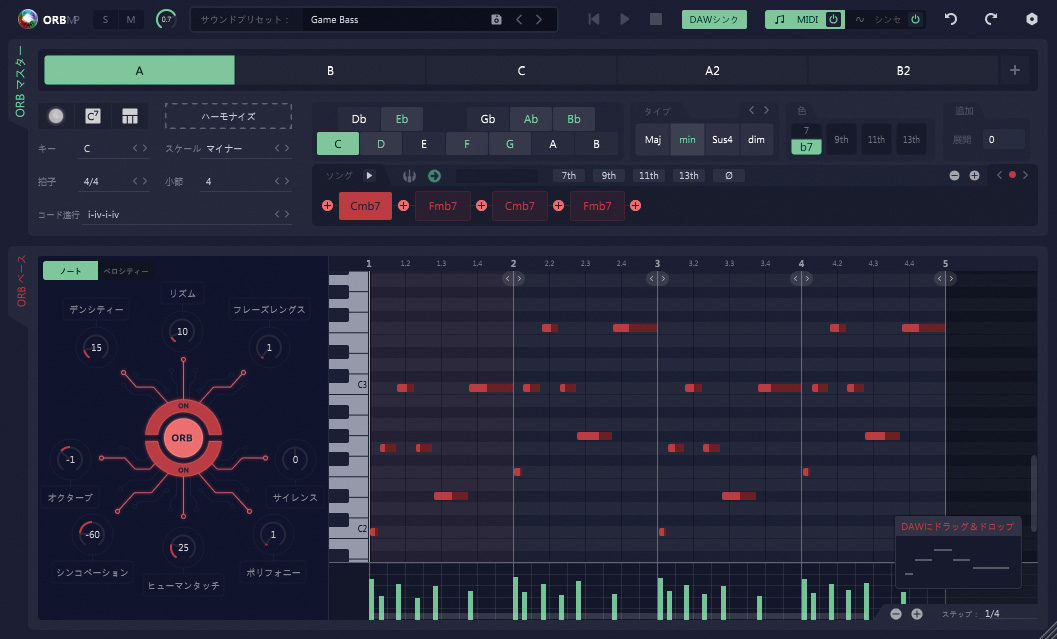Screen dimensions: 1057x639
Task: Zoom out the piano roll steps
Action: pyautogui.click(x=896, y=614)
